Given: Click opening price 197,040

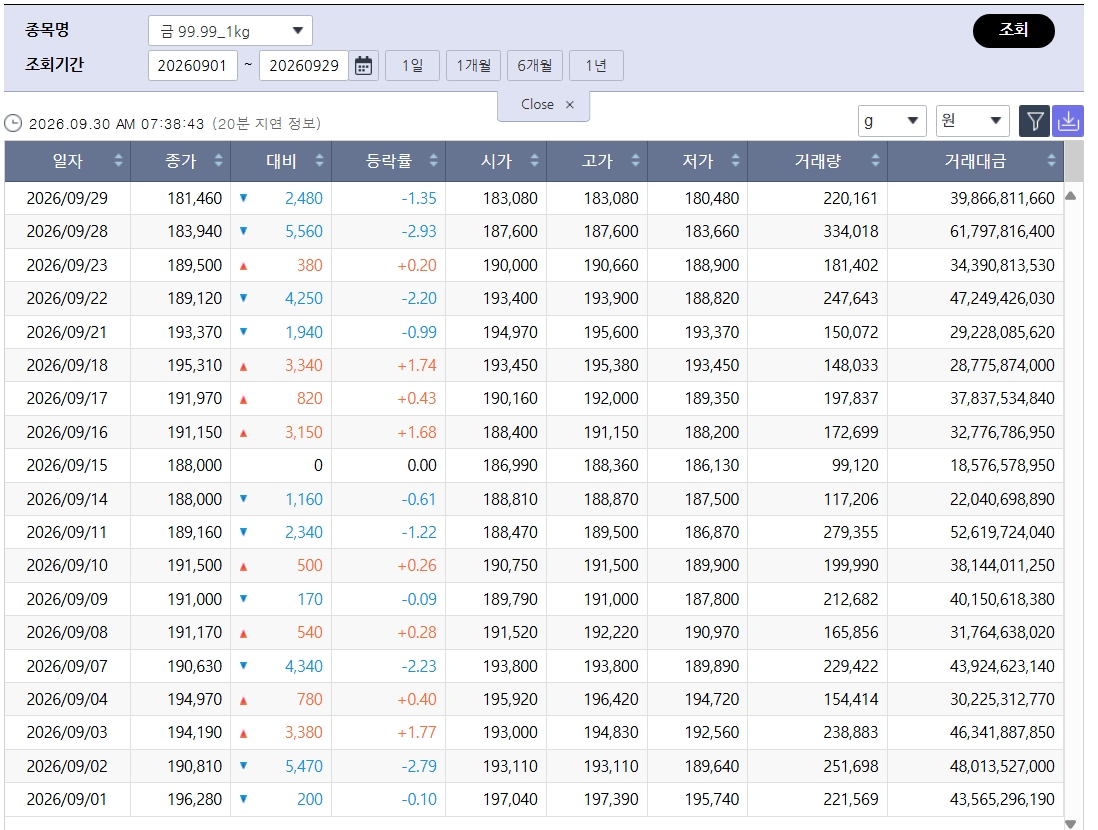Looking at the screenshot, I should click(x=510, y=799).
